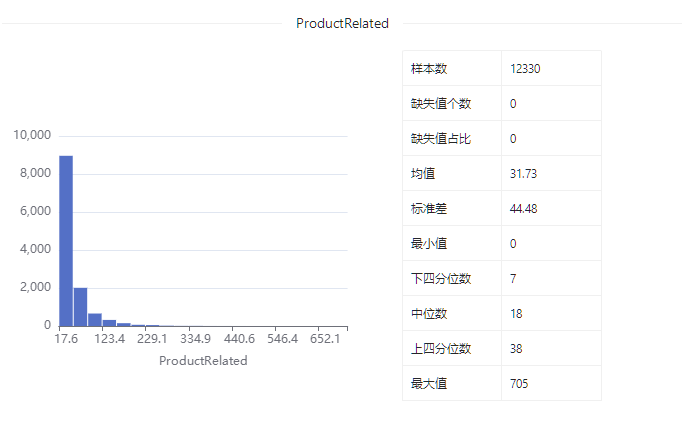
Task: Click the 6,000 y-axis label
Action: point(34,211)
